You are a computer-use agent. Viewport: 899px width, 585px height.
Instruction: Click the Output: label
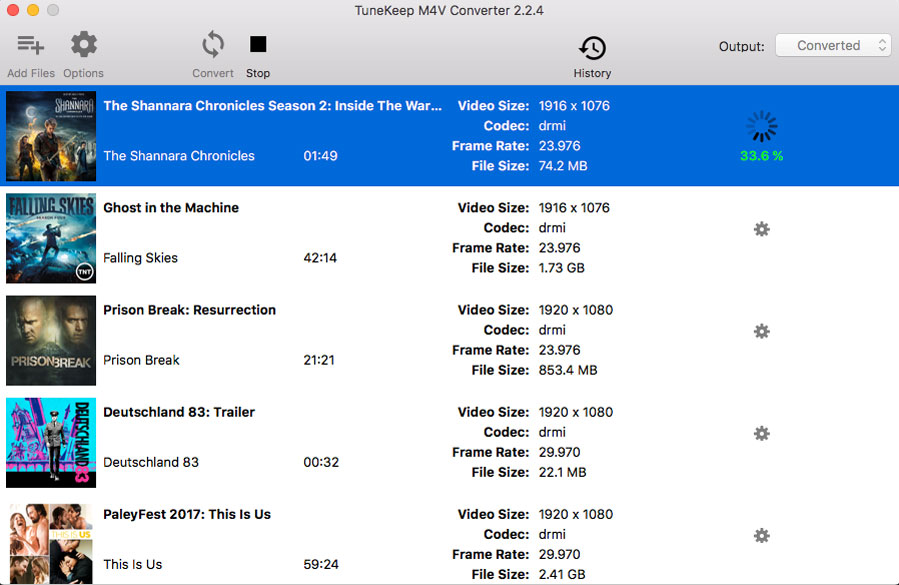[x=741, y=46]
